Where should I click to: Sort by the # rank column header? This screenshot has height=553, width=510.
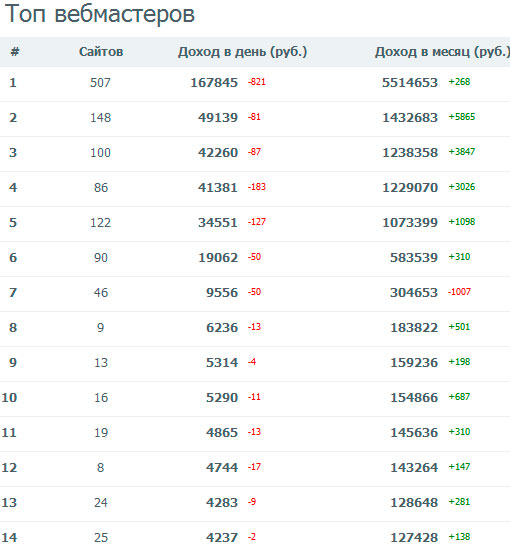pos(14,52)
